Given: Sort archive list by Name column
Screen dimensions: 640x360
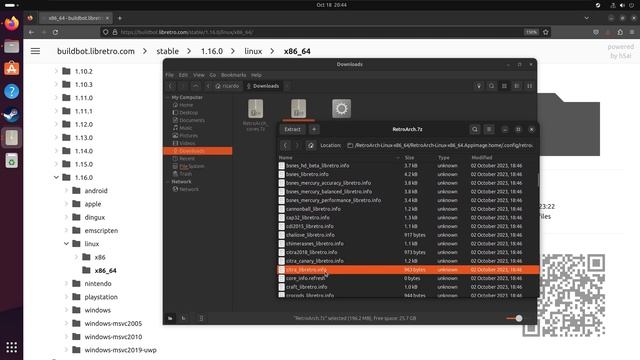Looking at the screenshot, I should [339, 158].
